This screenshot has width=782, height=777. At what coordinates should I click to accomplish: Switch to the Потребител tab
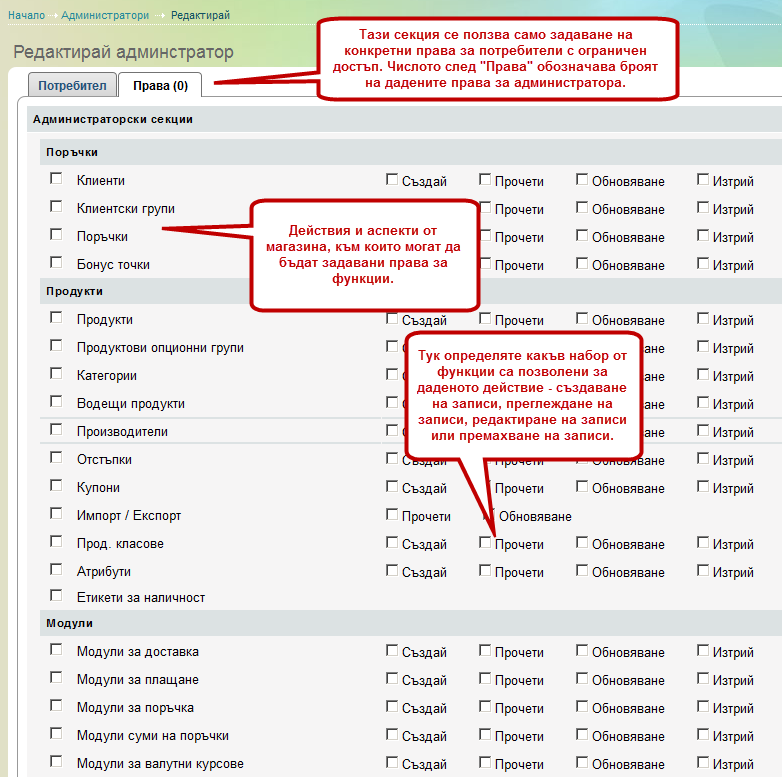pyautogui.click(x=72, y=86)
